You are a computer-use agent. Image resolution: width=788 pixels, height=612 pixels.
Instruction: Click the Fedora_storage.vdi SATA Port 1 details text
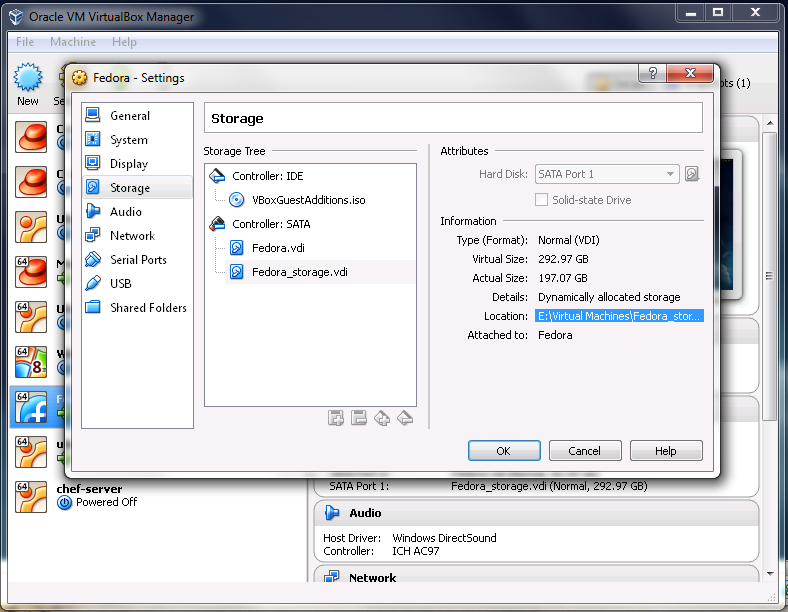pos(549,486)
